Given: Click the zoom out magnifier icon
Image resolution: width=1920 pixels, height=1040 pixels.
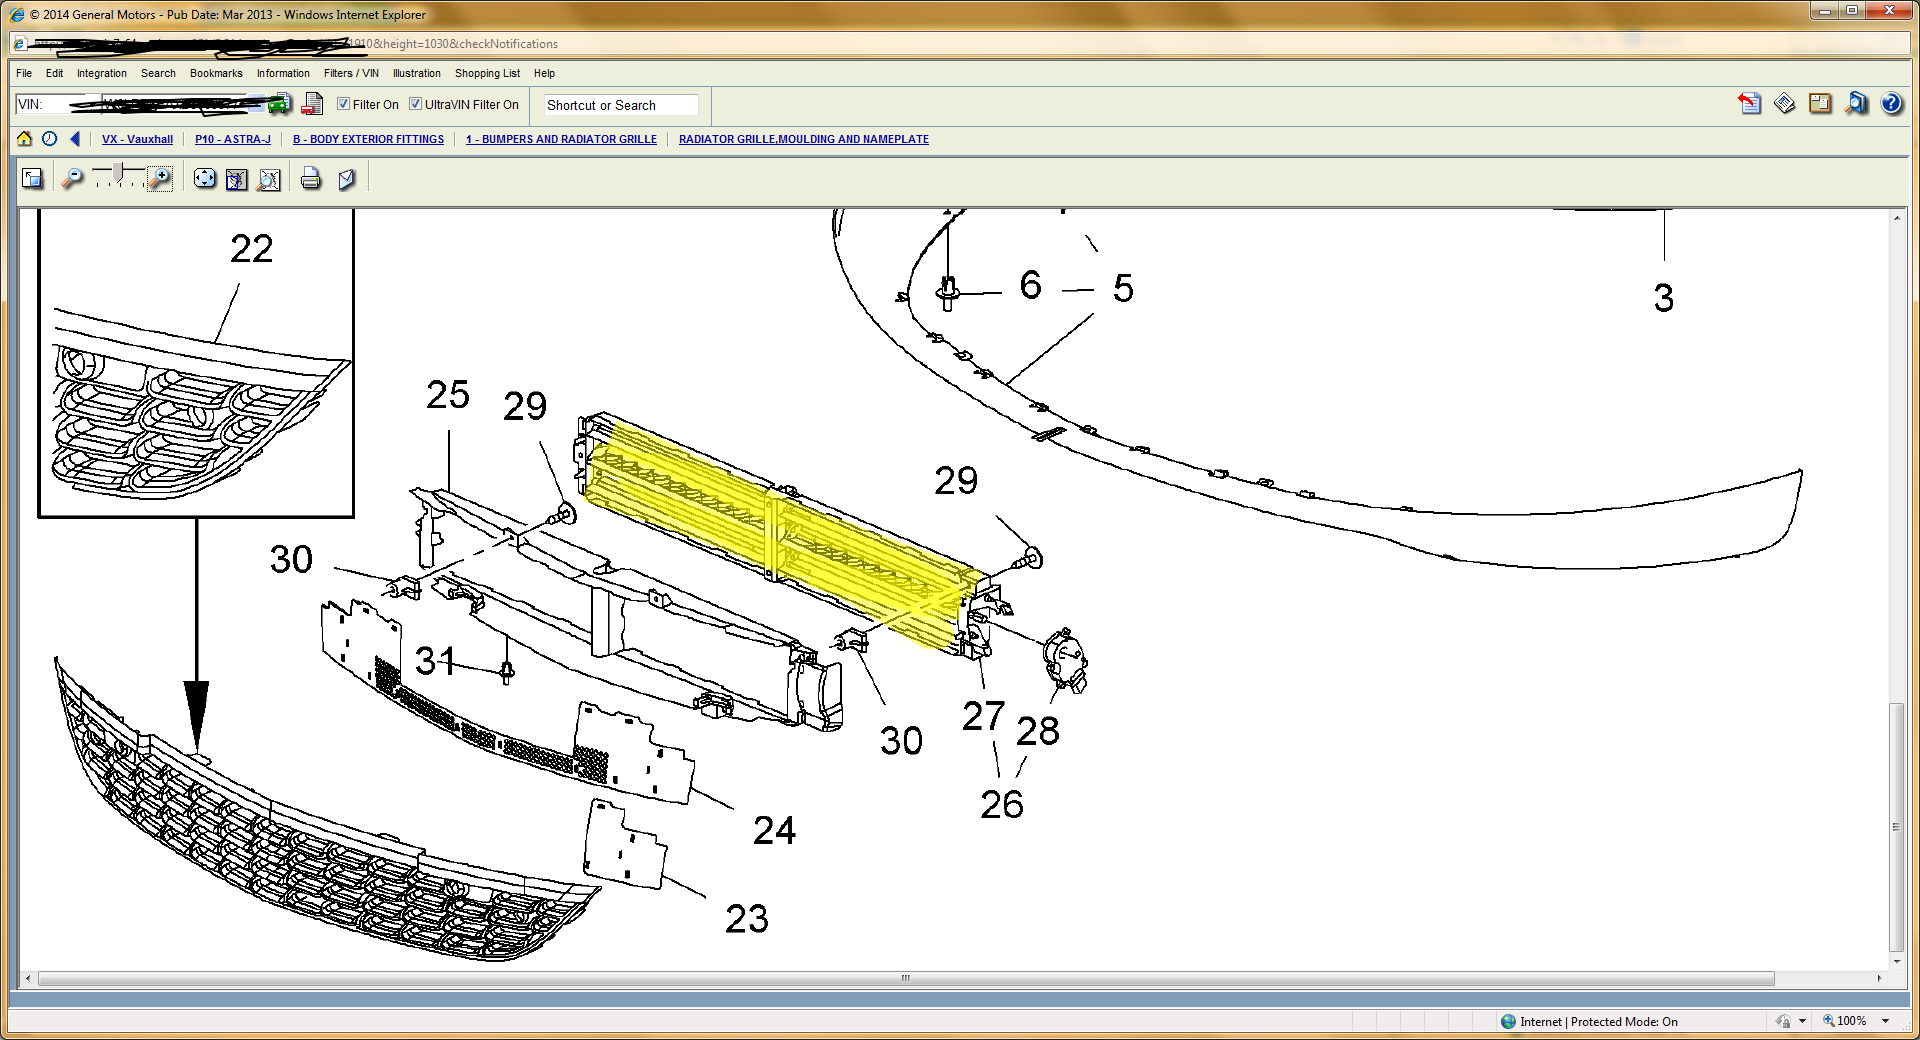Looking at the screenshot, I should (72, 179).
